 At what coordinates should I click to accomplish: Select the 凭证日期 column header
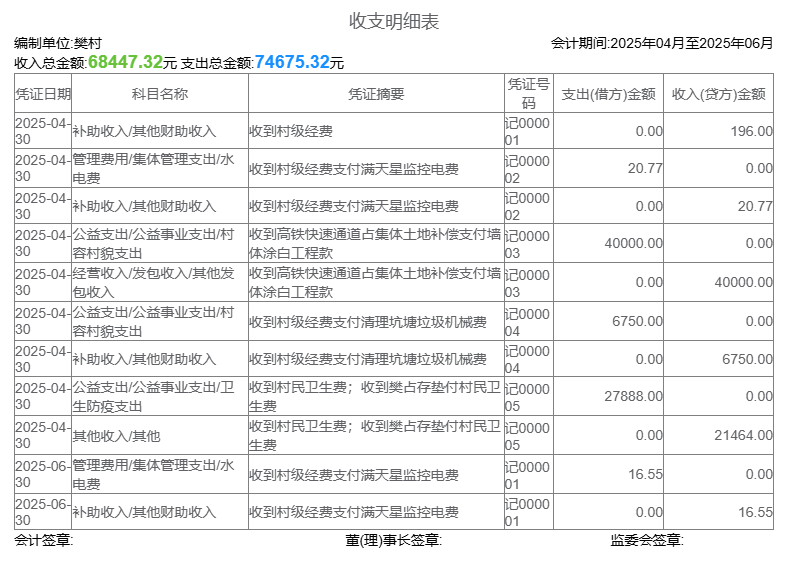pyautogui.click(x=43, y=94)
